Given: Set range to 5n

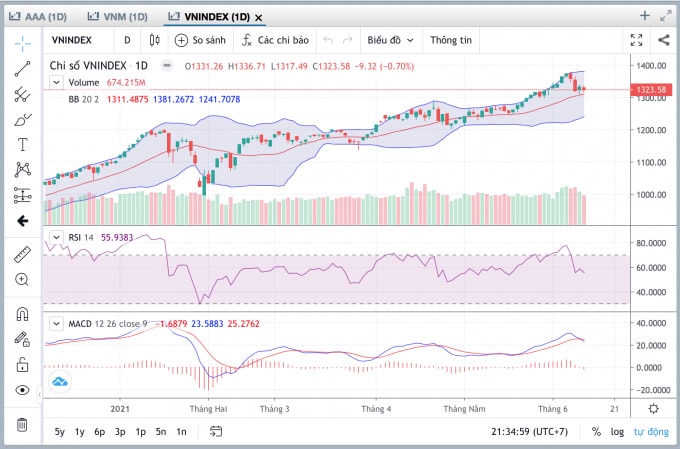Looking at the screenshot, I should tap(161, 432).
